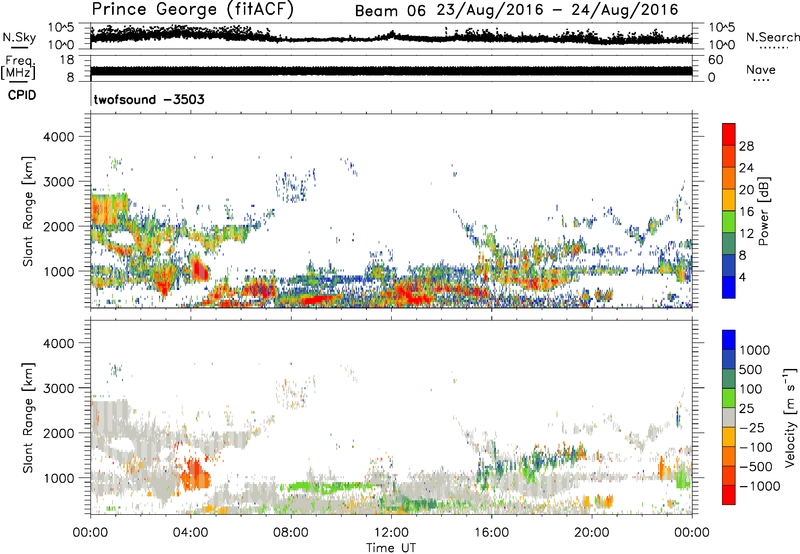Click the '16' tick on the Power scale
The image size is (800, 554).
pos(746,212)
